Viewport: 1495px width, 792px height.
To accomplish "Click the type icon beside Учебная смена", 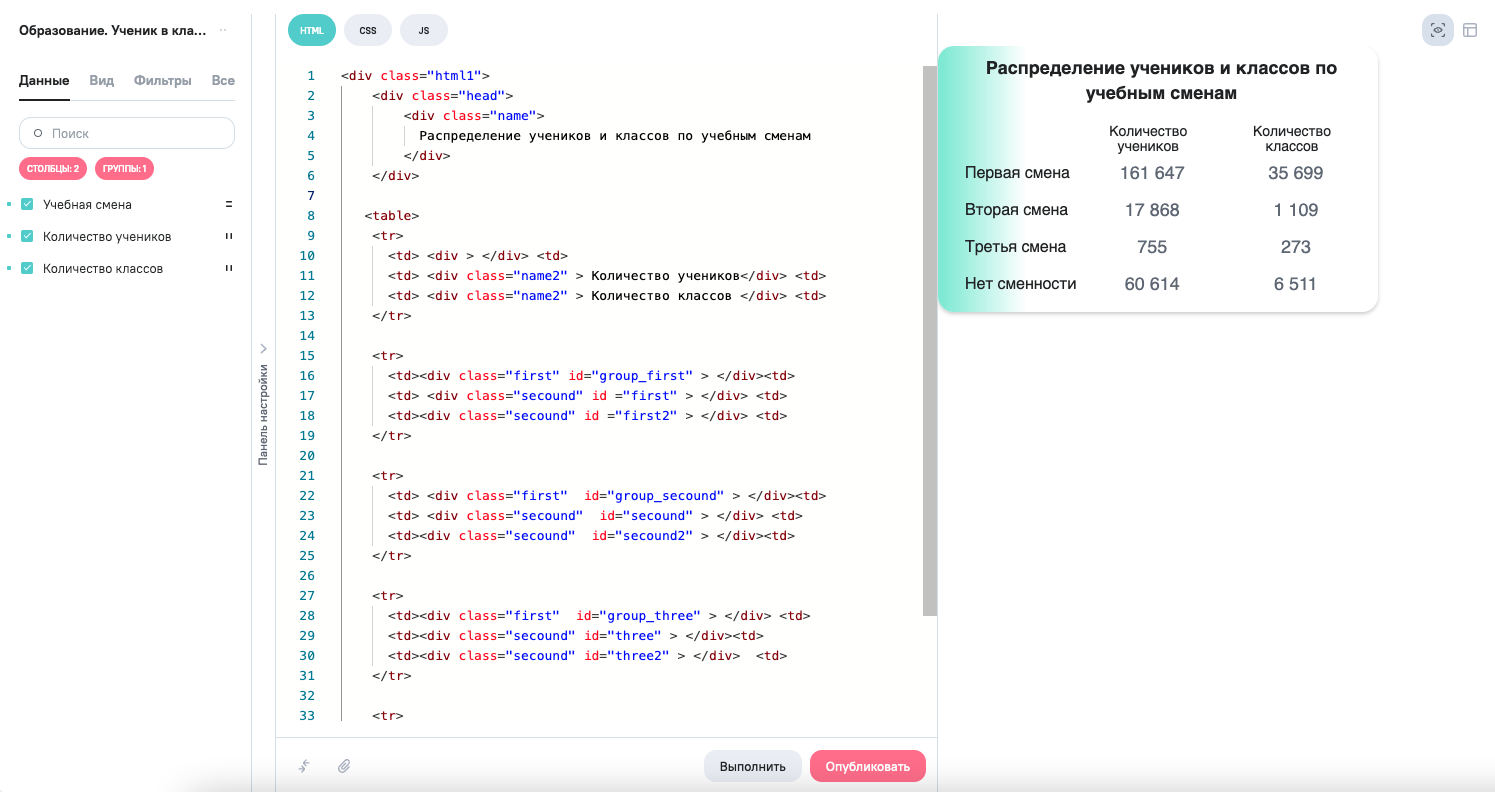I will pyautogui.click(x=228, y=204).
